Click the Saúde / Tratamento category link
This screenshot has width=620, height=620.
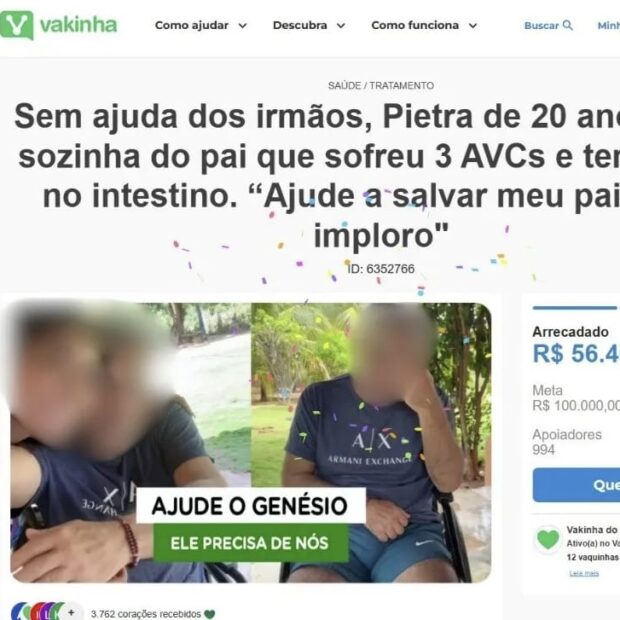point(381,85)
